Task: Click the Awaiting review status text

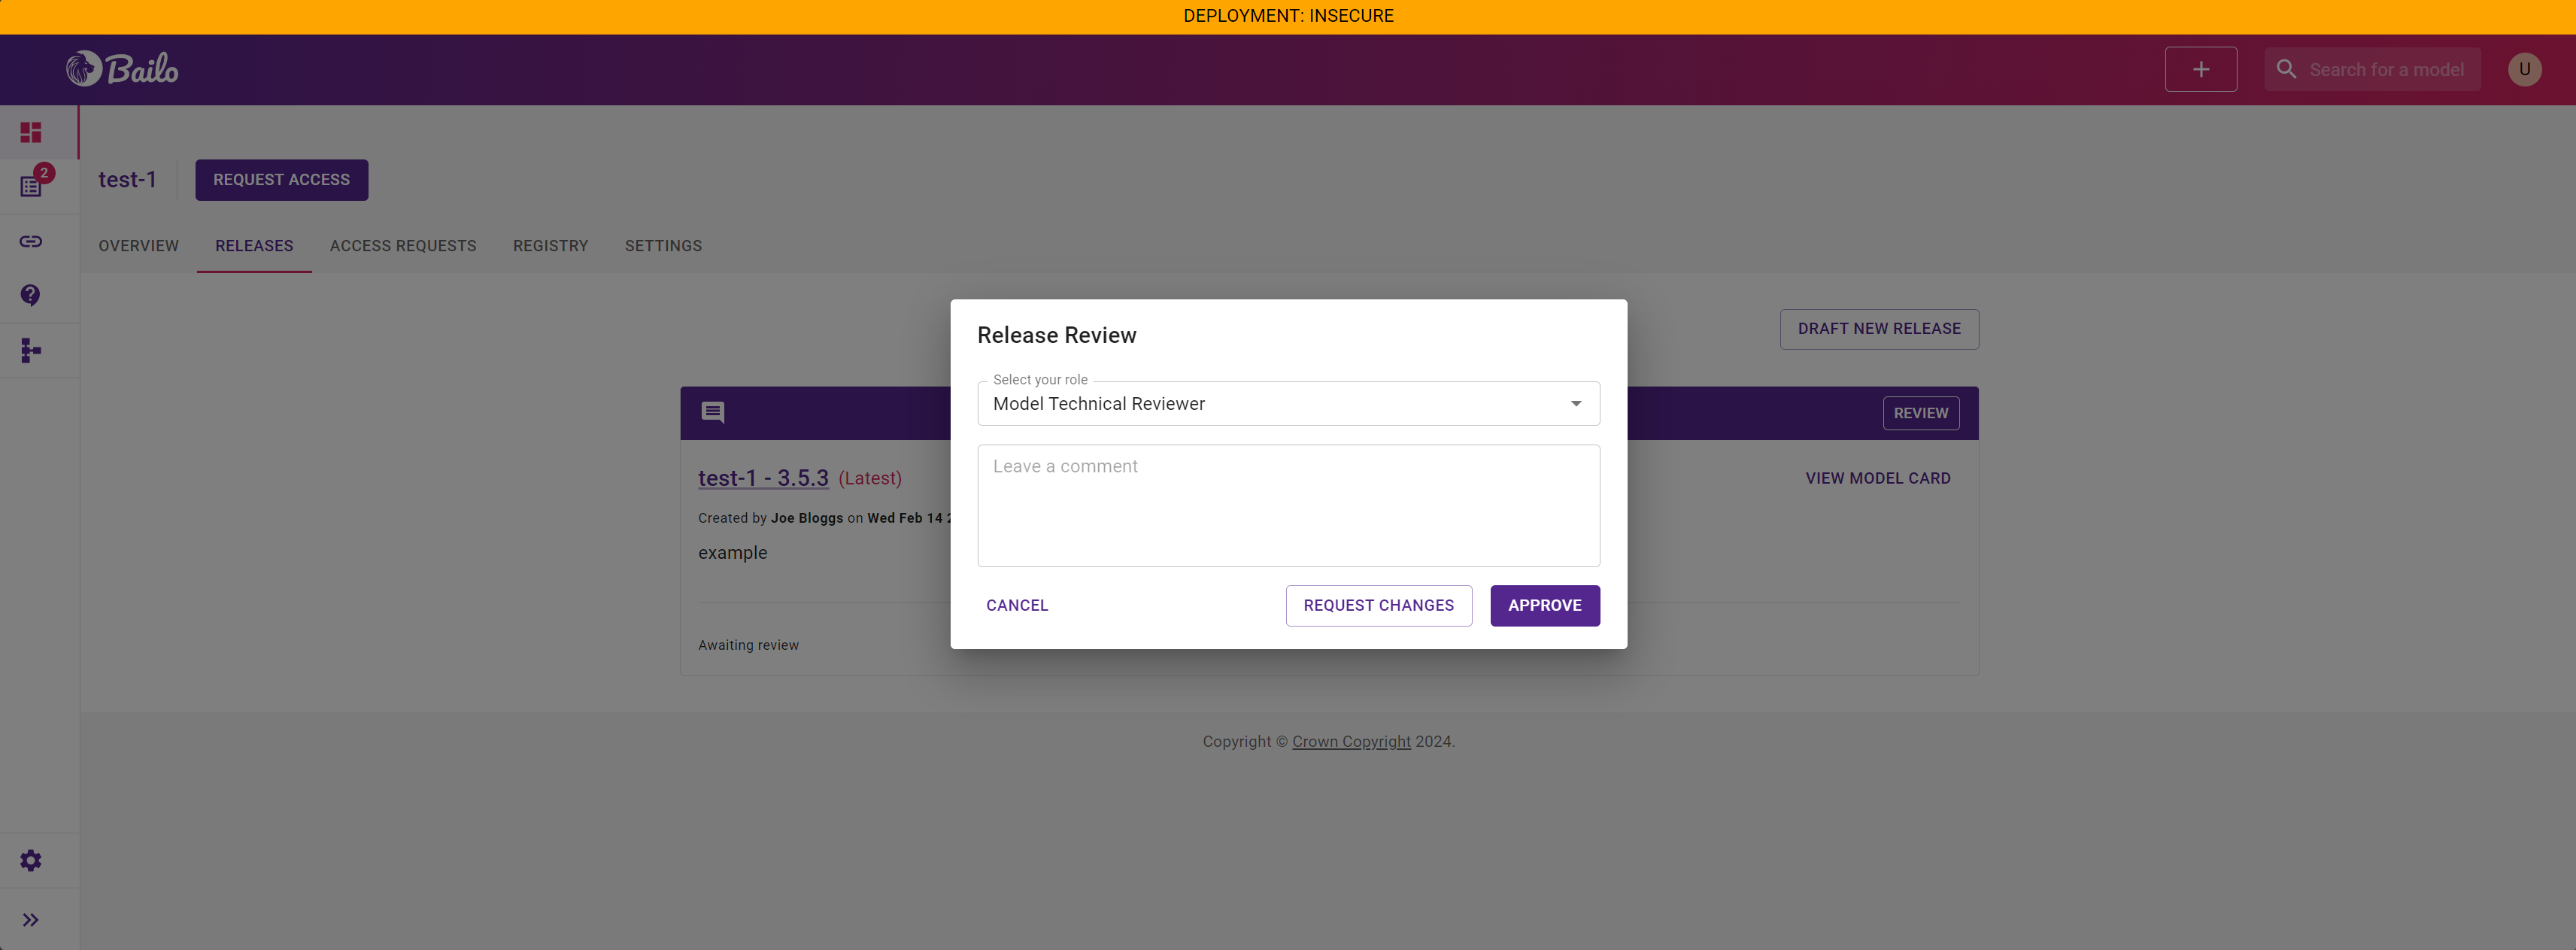Action: [748, 645]
